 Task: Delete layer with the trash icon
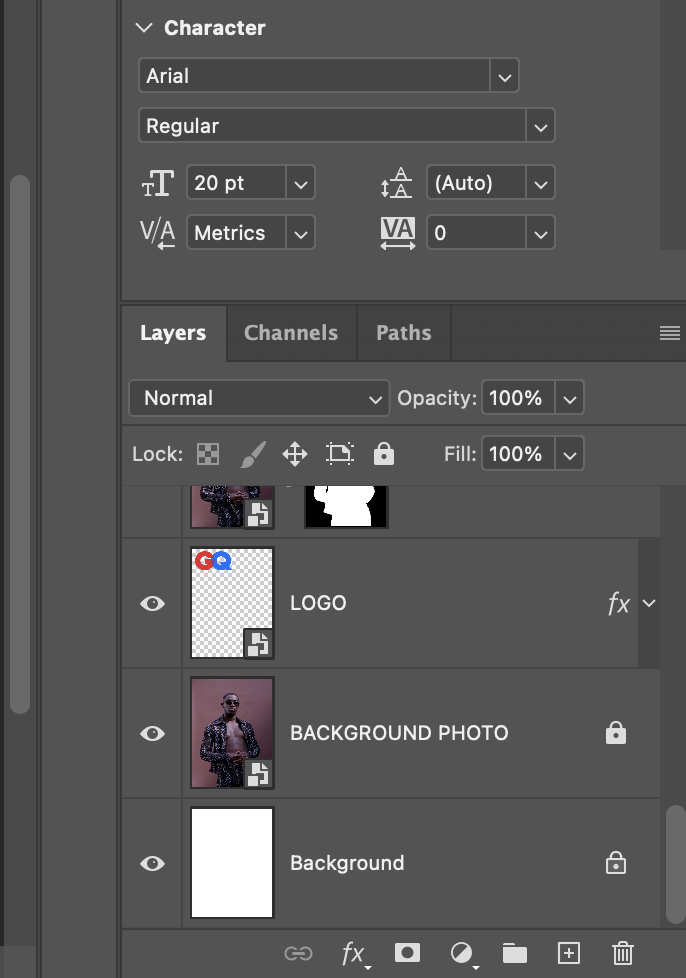click(x=623, y=953)
